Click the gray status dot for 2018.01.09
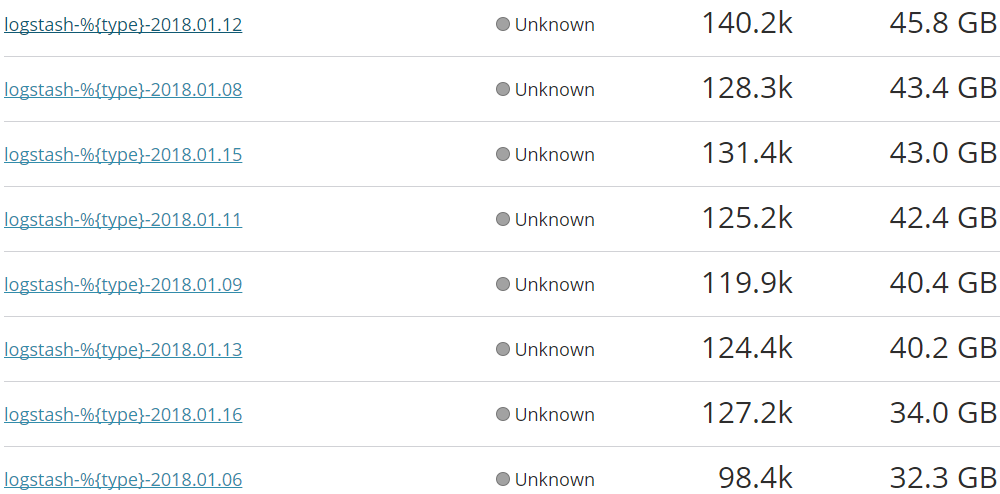Image resolution: width=1000 pixels, height=494 pixels. 503,284
